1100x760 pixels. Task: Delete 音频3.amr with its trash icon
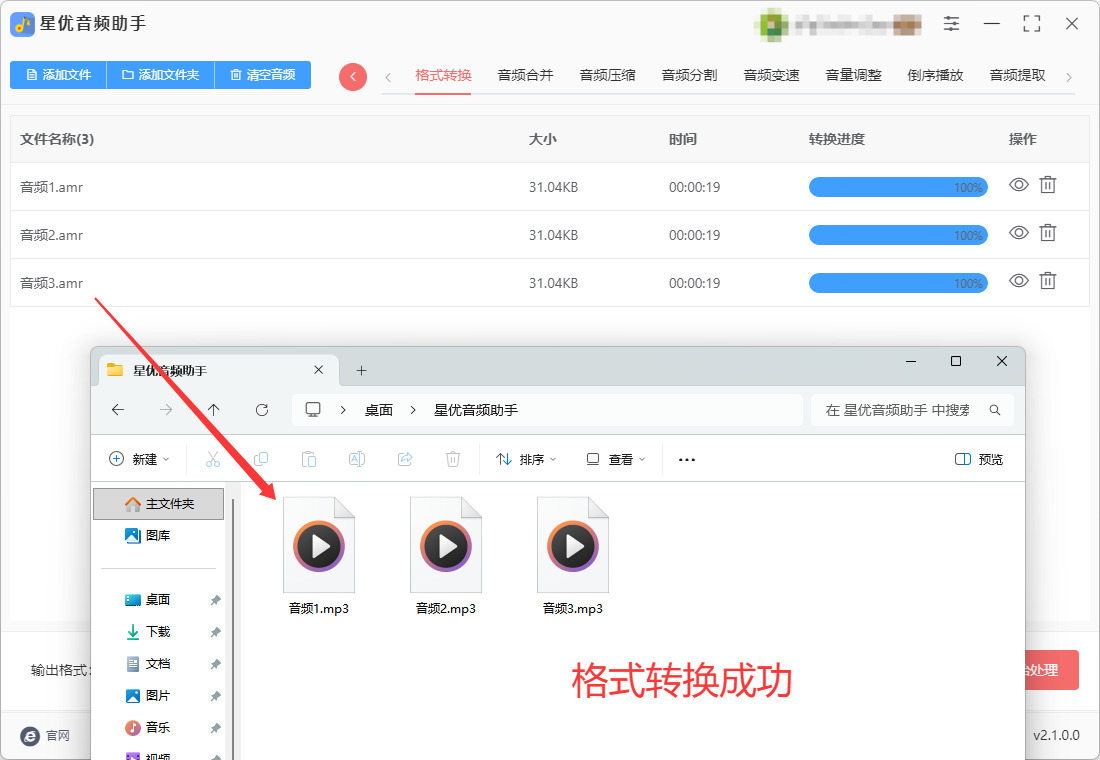click(x=1047, y=281)
